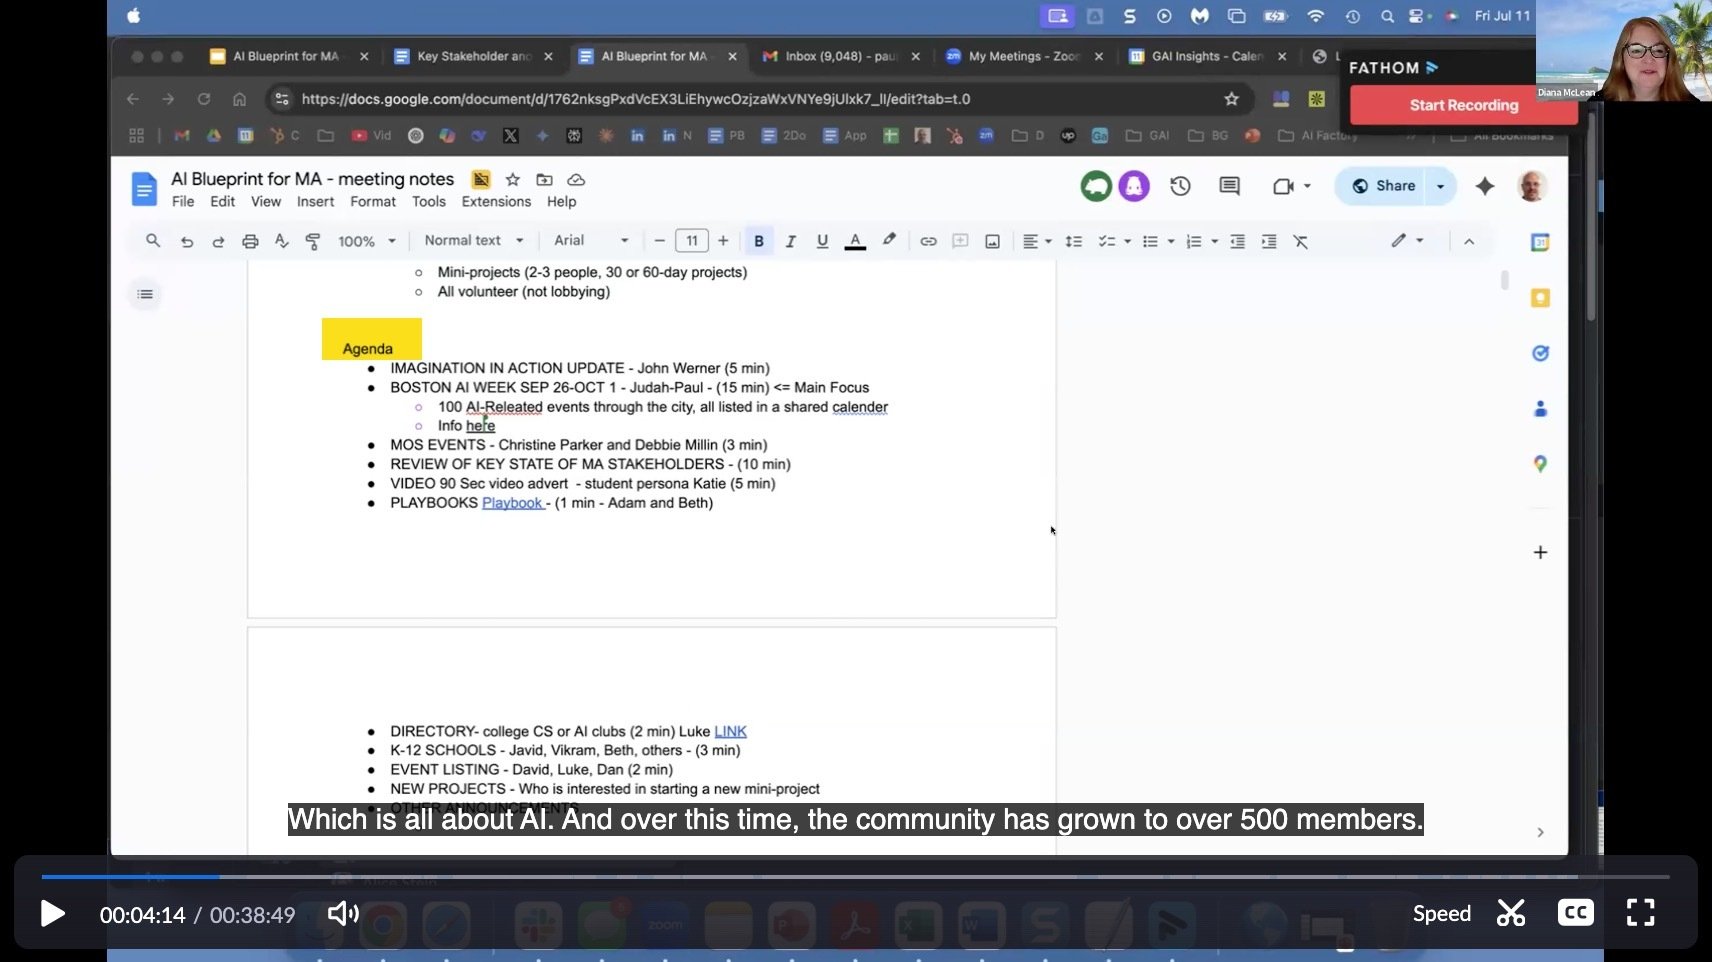The image size is (1712, 962).
Task: Click the font size field 11
Action: [692, 241]
